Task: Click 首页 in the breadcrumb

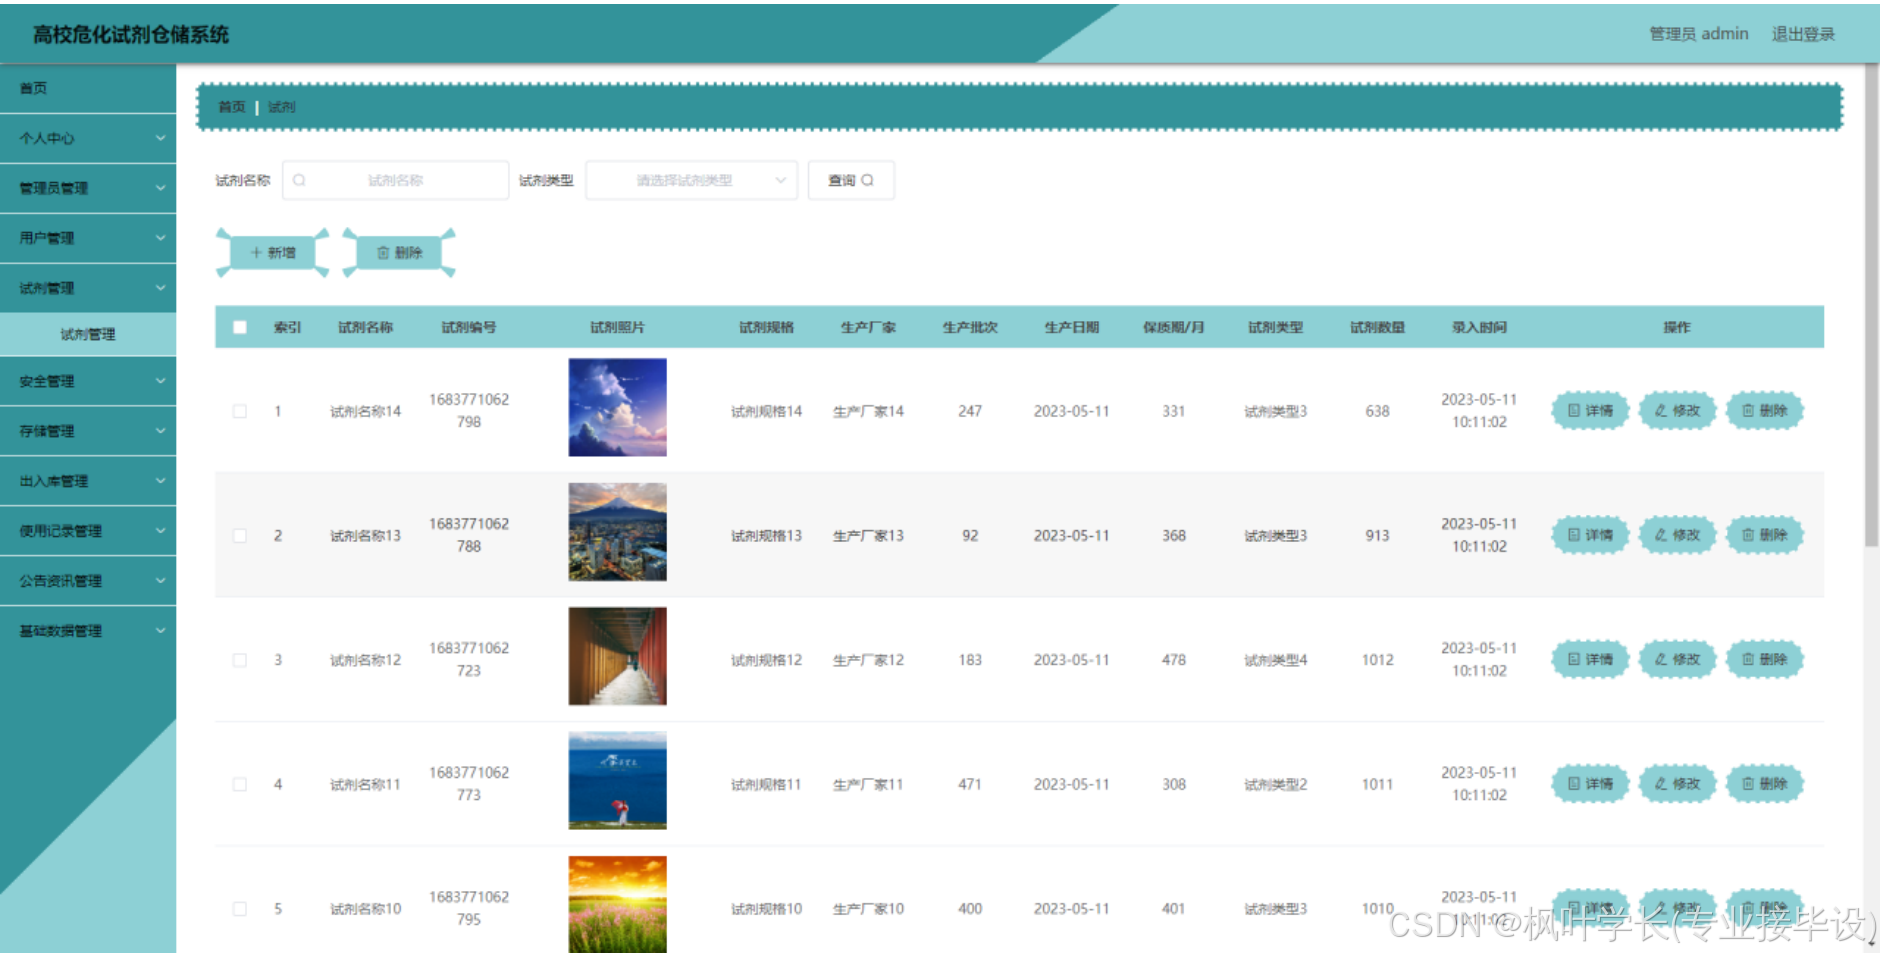Action: tap(231, 107)
